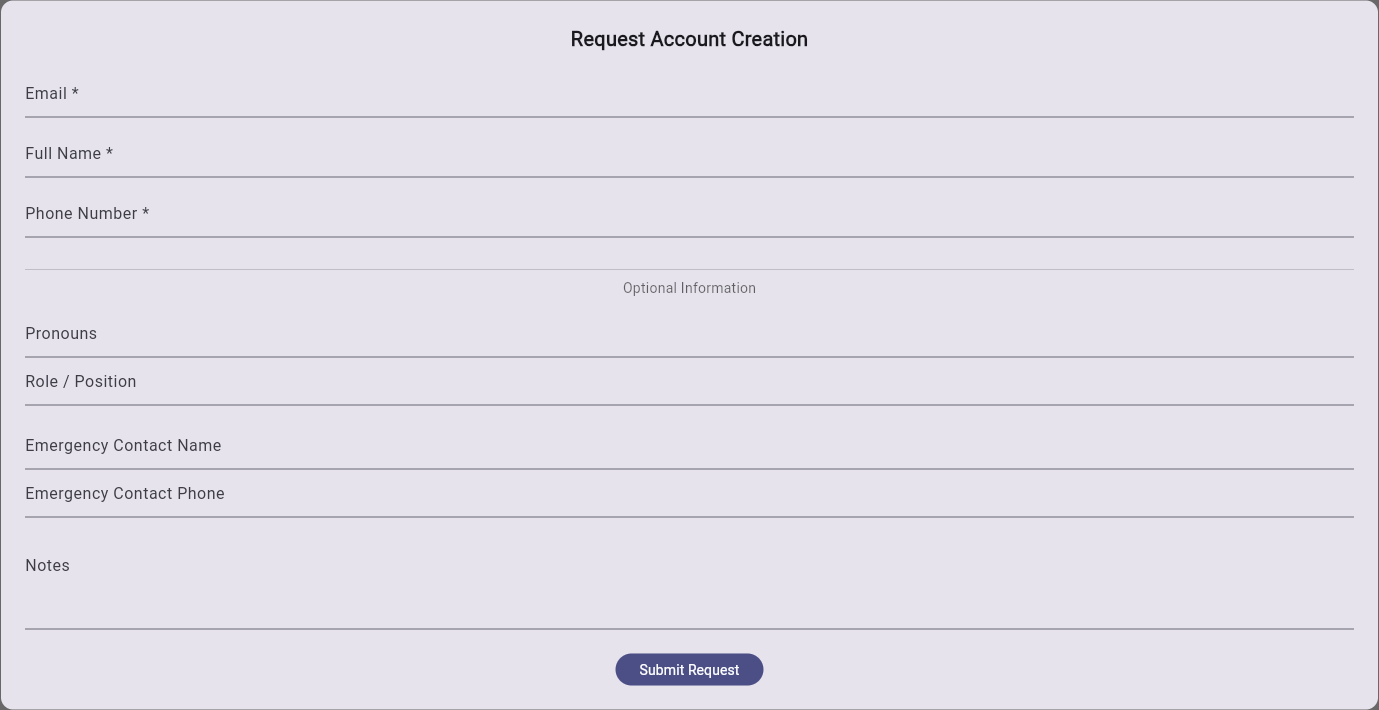Select the Emergency Contact Phone label

click(125, 493)
